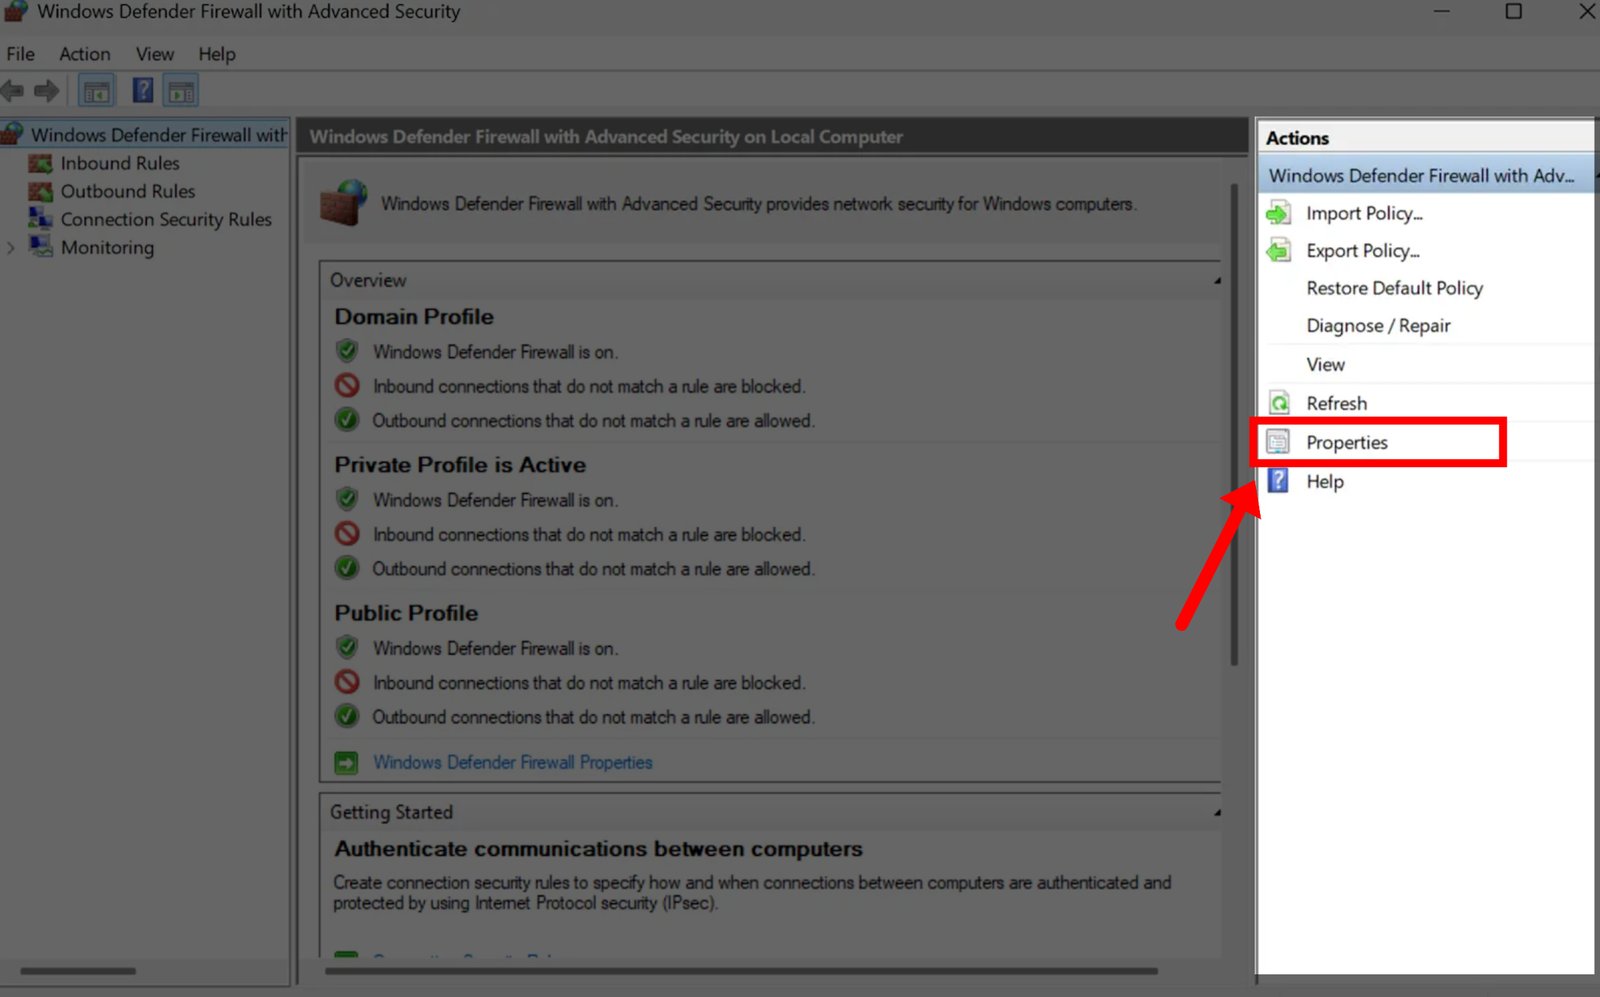Choose Restore Default Policy action
Screen dimensions: 1600x997
click(x=1394, y=288)
